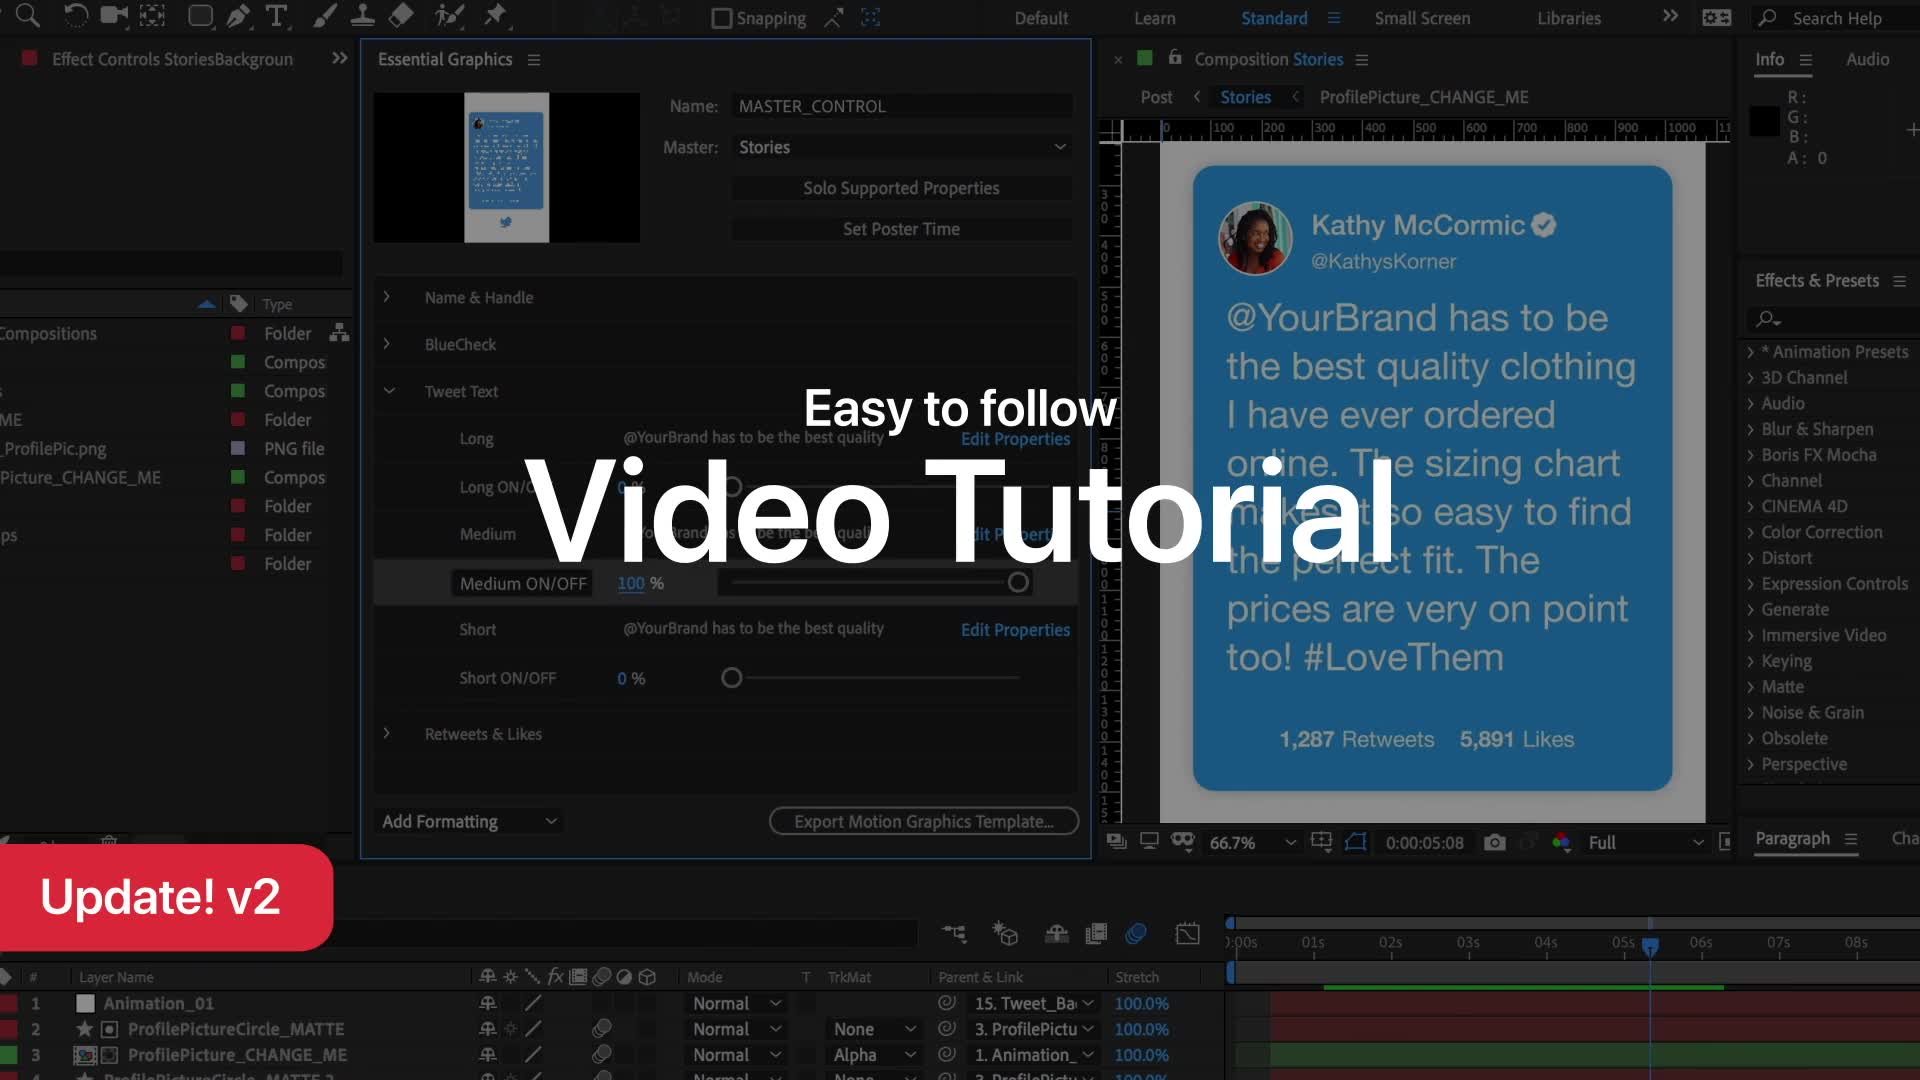Open the Composition panel menu icon
The height and width of the screenshot is (1080, 1920).
click(x=1361, y=60)
